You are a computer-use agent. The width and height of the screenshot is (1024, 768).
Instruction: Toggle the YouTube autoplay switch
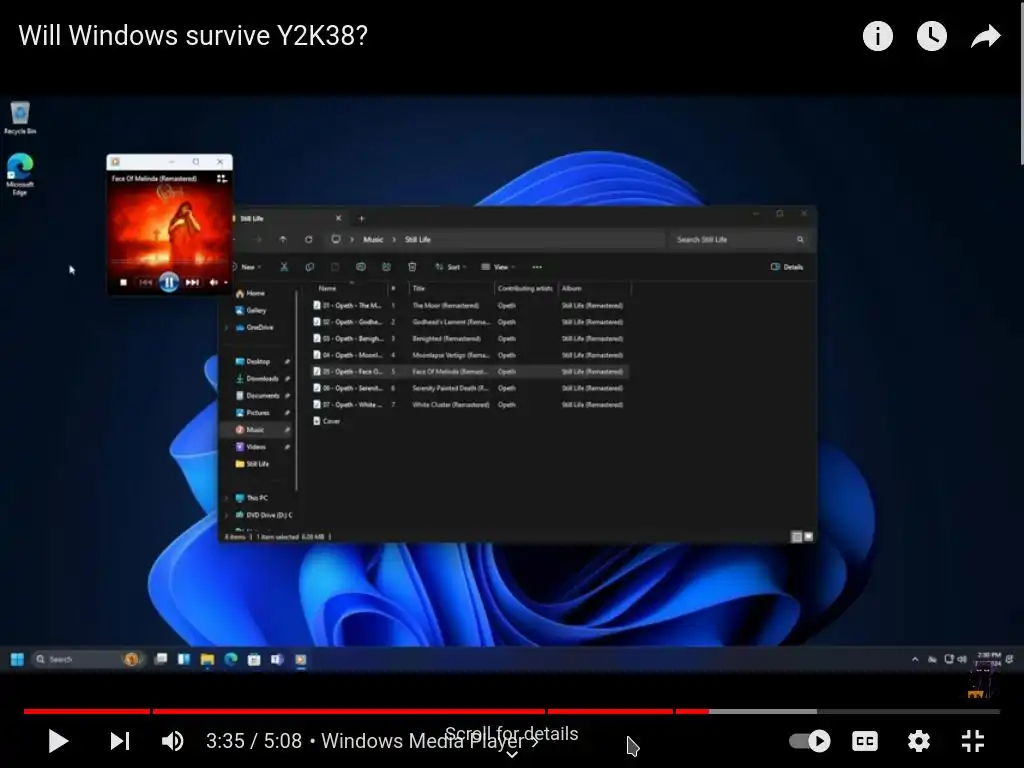point(810,741)
